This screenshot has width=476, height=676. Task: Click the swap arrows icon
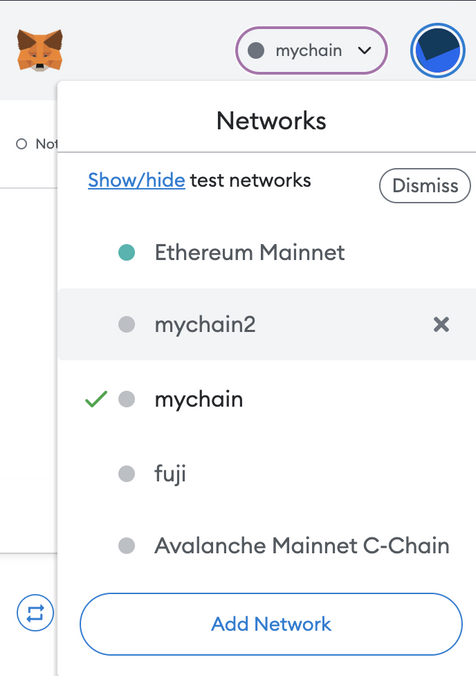[x=35, y=613]
